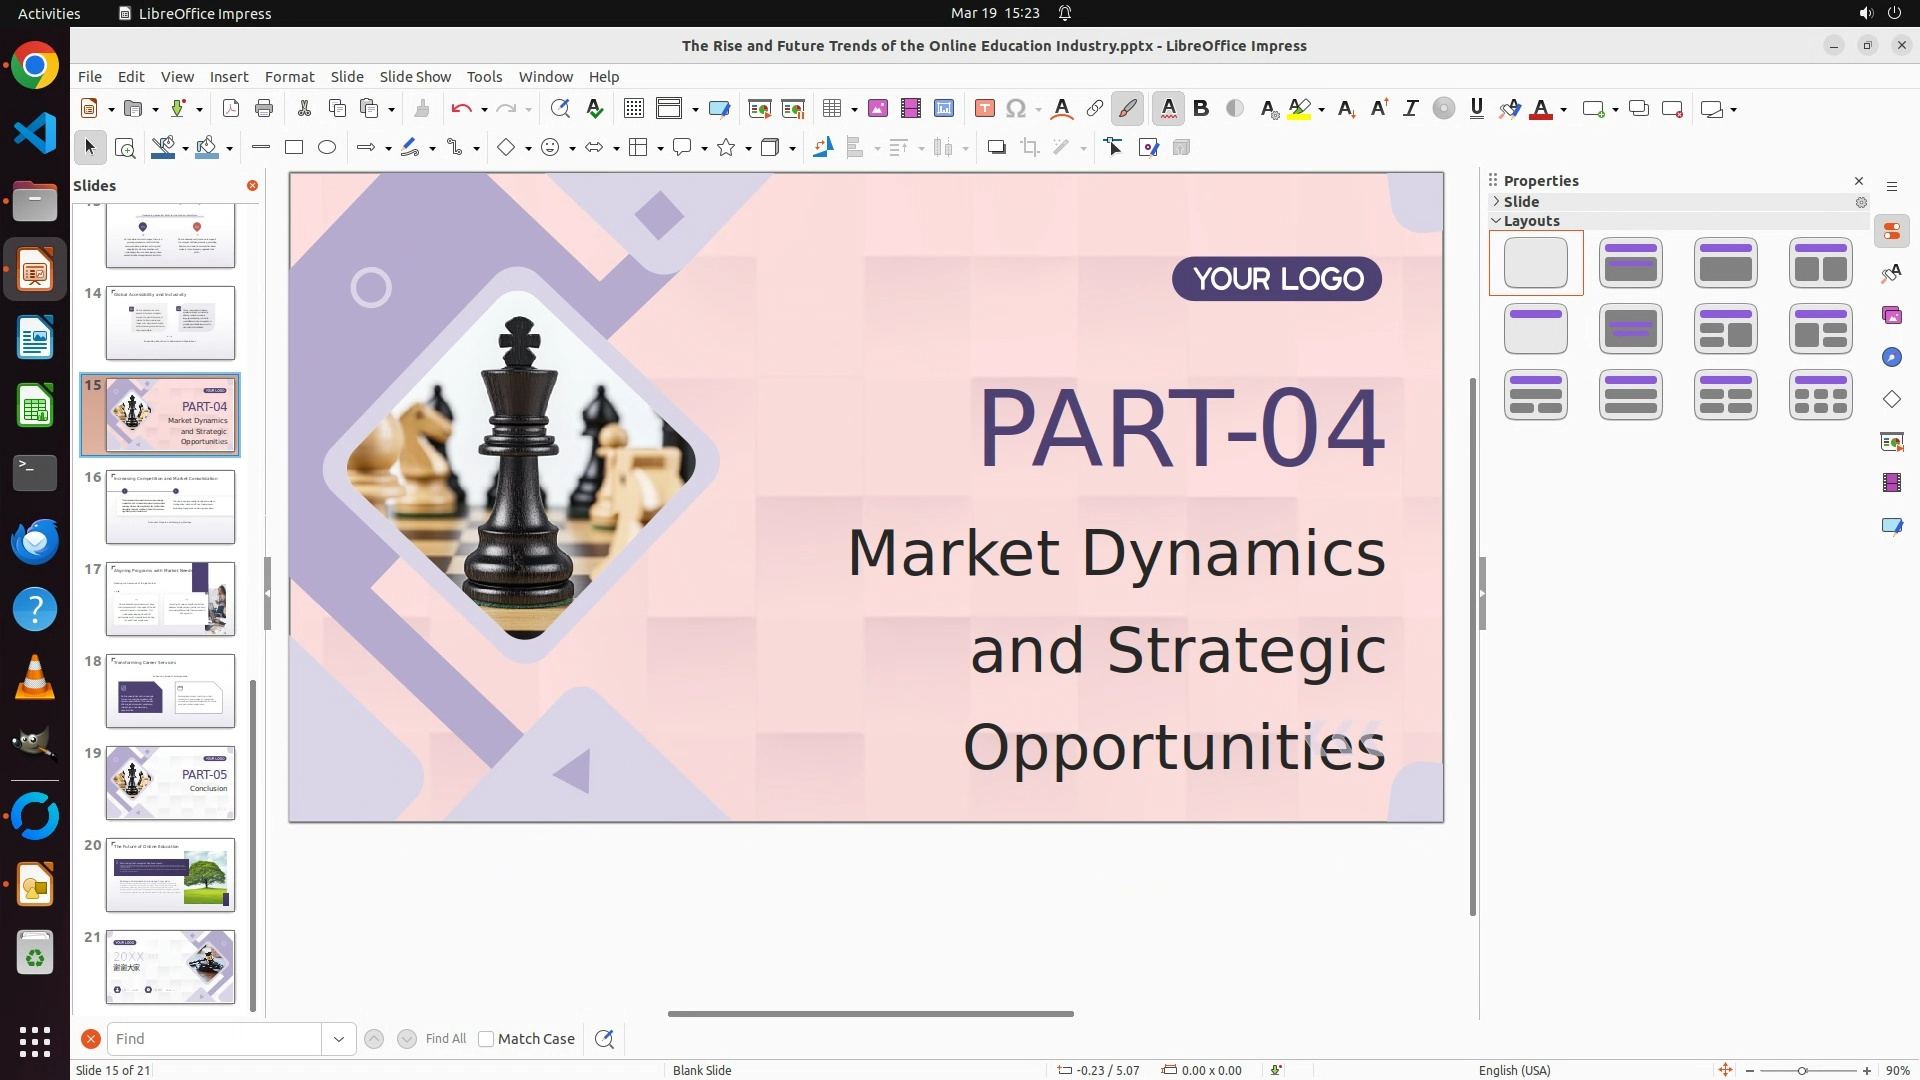1920x1080 pixels.
Task: Open the Find field history dropdown
Action: 339,1039
